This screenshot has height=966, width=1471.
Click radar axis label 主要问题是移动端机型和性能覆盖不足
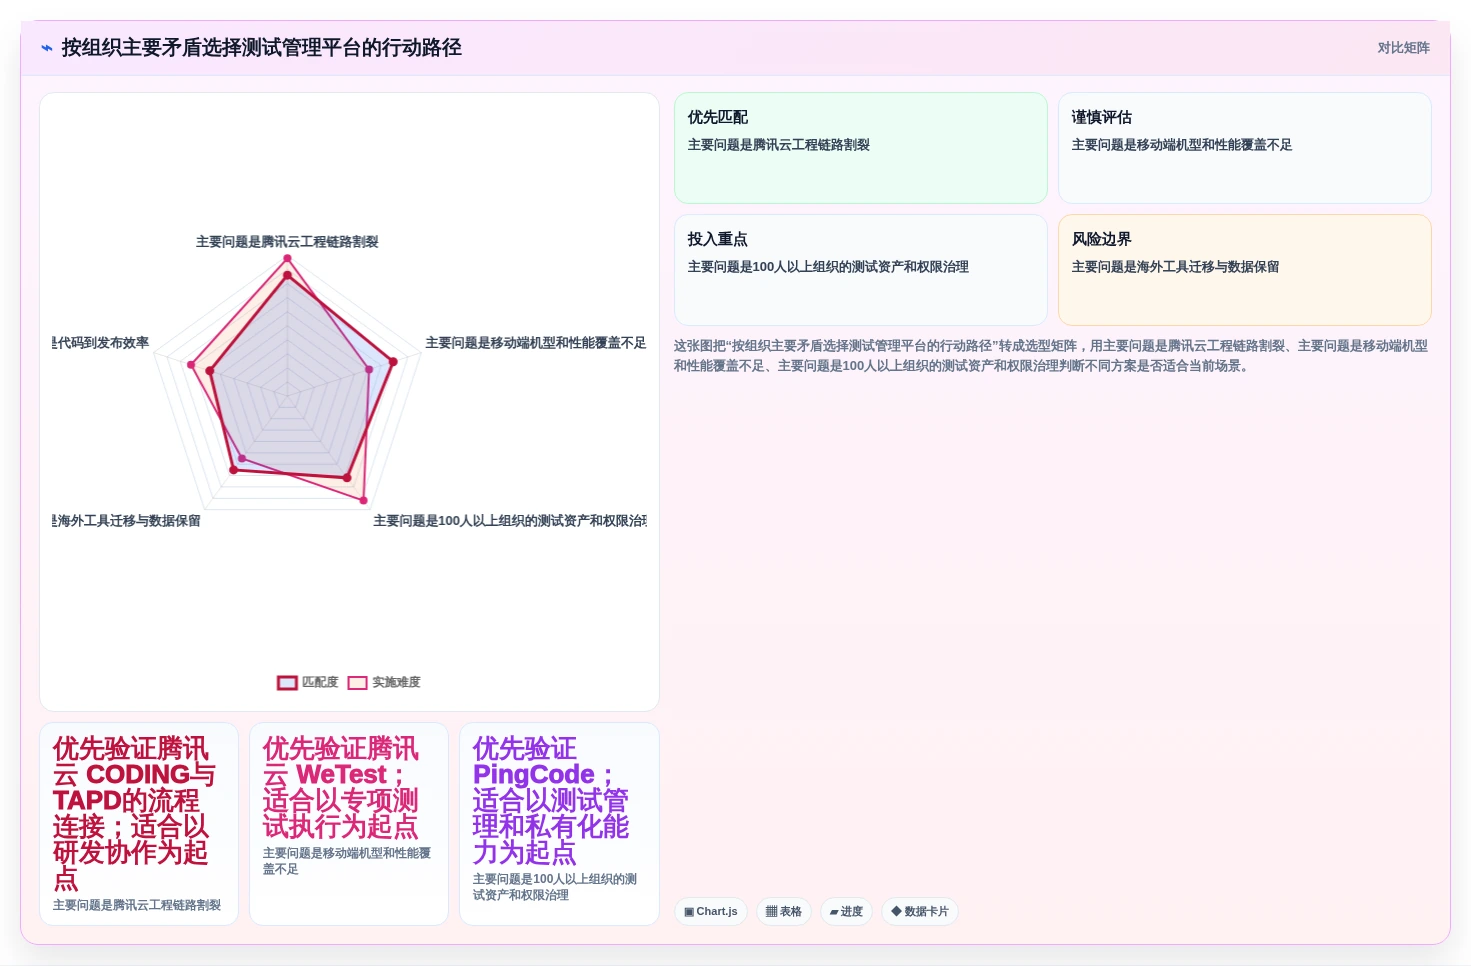[x=536, y=343]
